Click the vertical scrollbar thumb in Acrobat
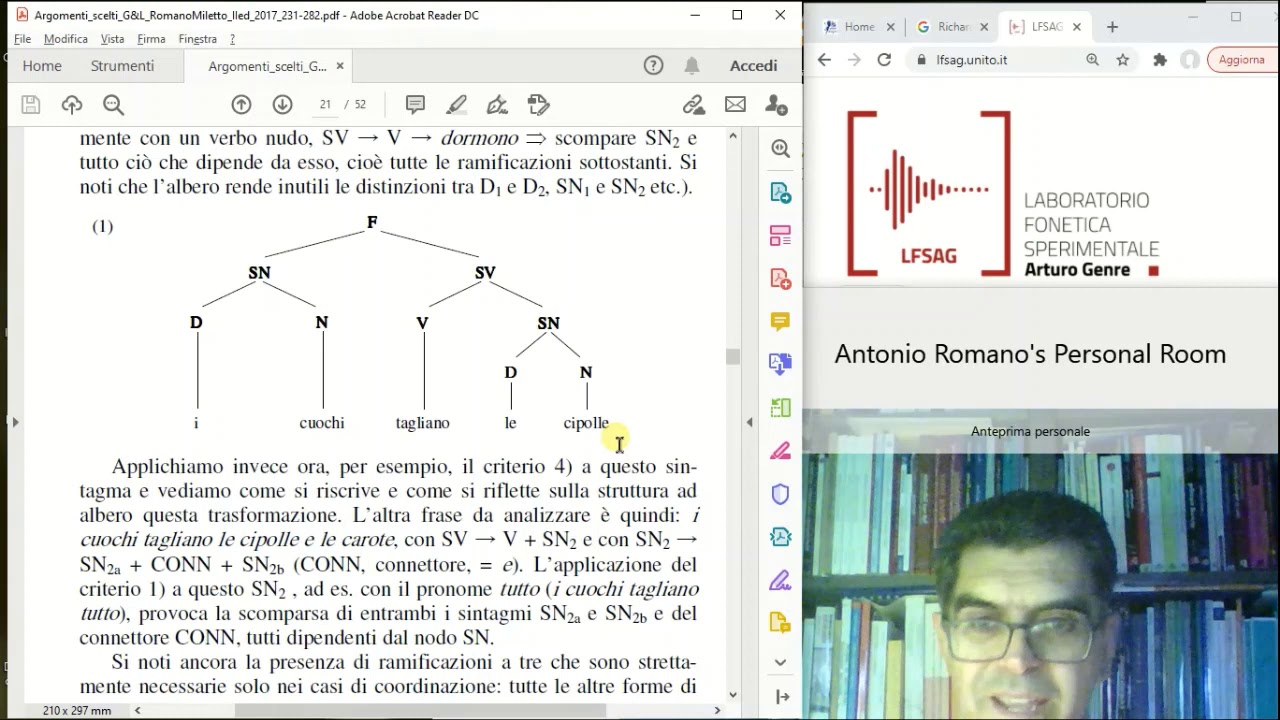This screenshot has height=720, width=1280. 733,357
